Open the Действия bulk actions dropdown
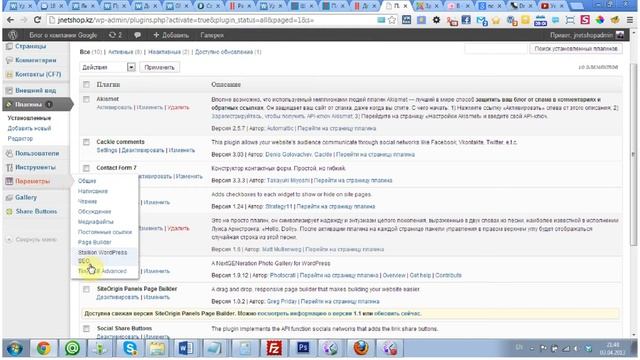Viewport: 640px width, 360px height. coord(108,67)
